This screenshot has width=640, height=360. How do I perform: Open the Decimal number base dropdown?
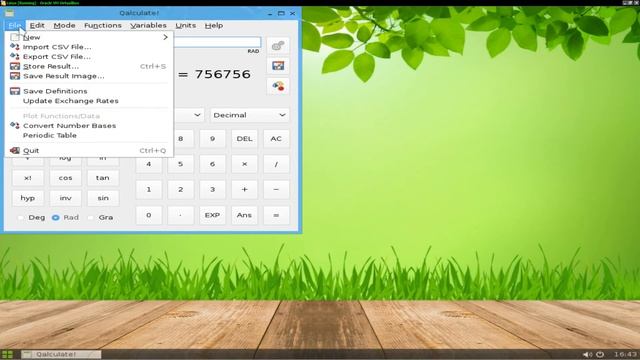249,115
